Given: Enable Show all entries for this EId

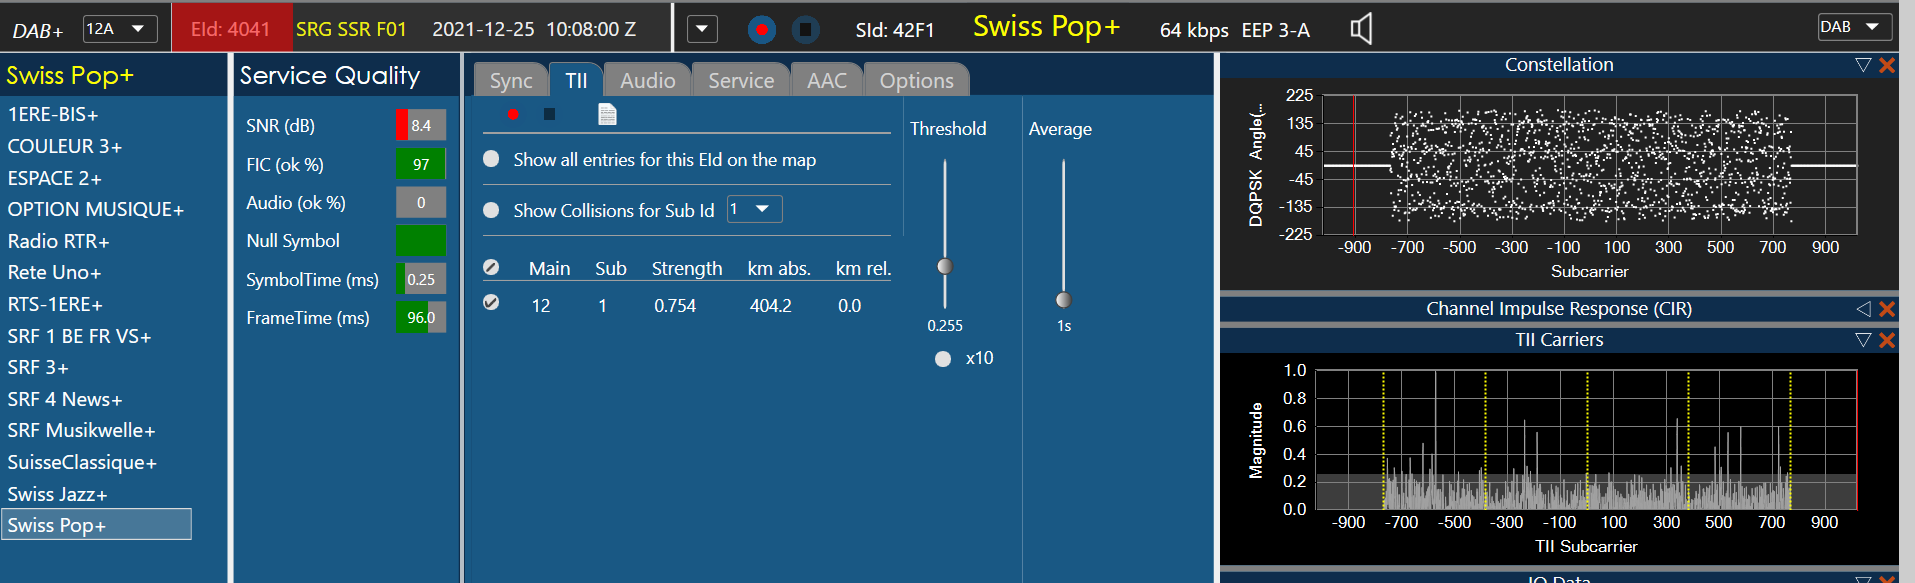Looking at the screenshot, I should [491, 159].
